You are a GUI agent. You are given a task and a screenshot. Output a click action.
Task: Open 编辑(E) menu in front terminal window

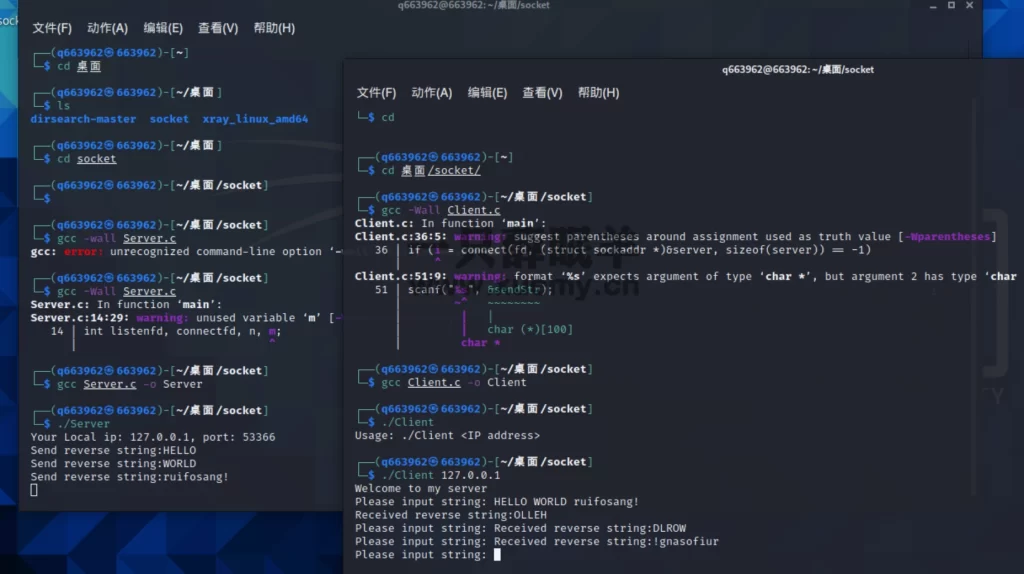pos(487,93)
